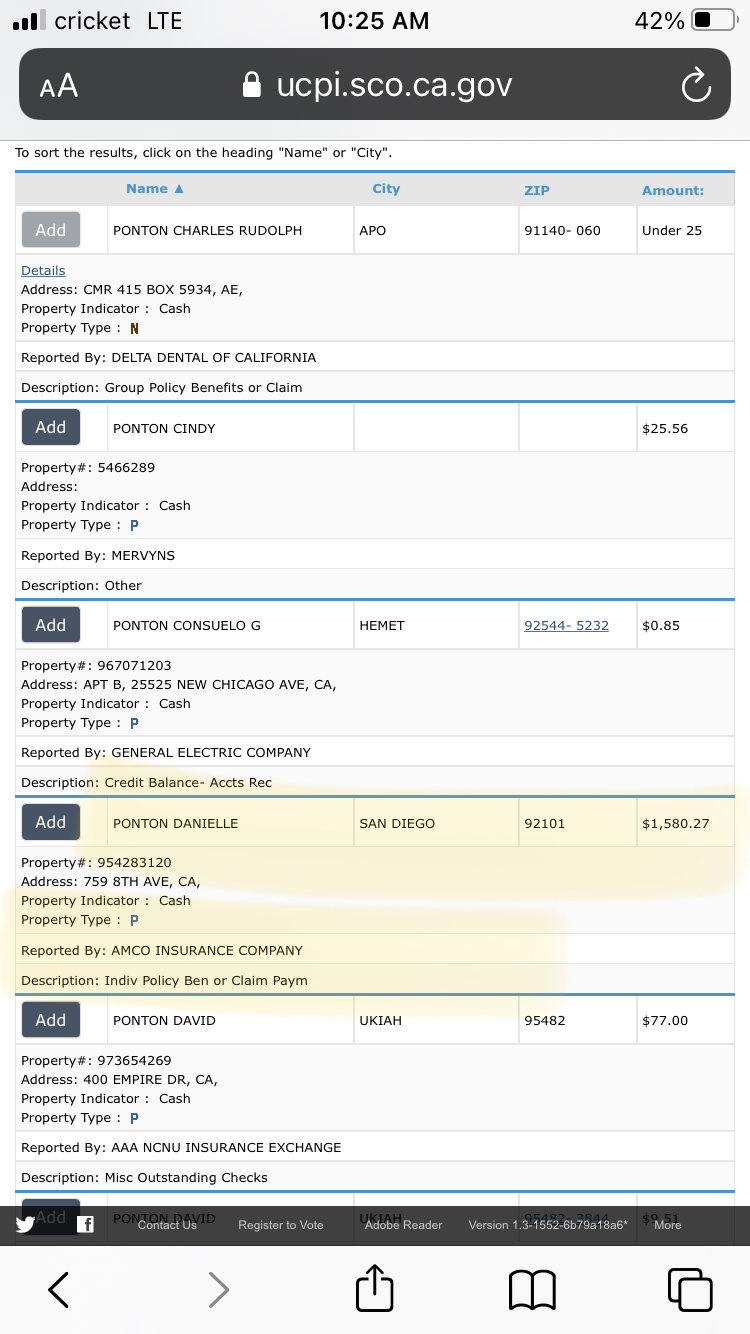Image resolution: width=750 pixels, height=1334 pixels.
Task: Open the Safari tabs overview icon
Action: 690,1289
